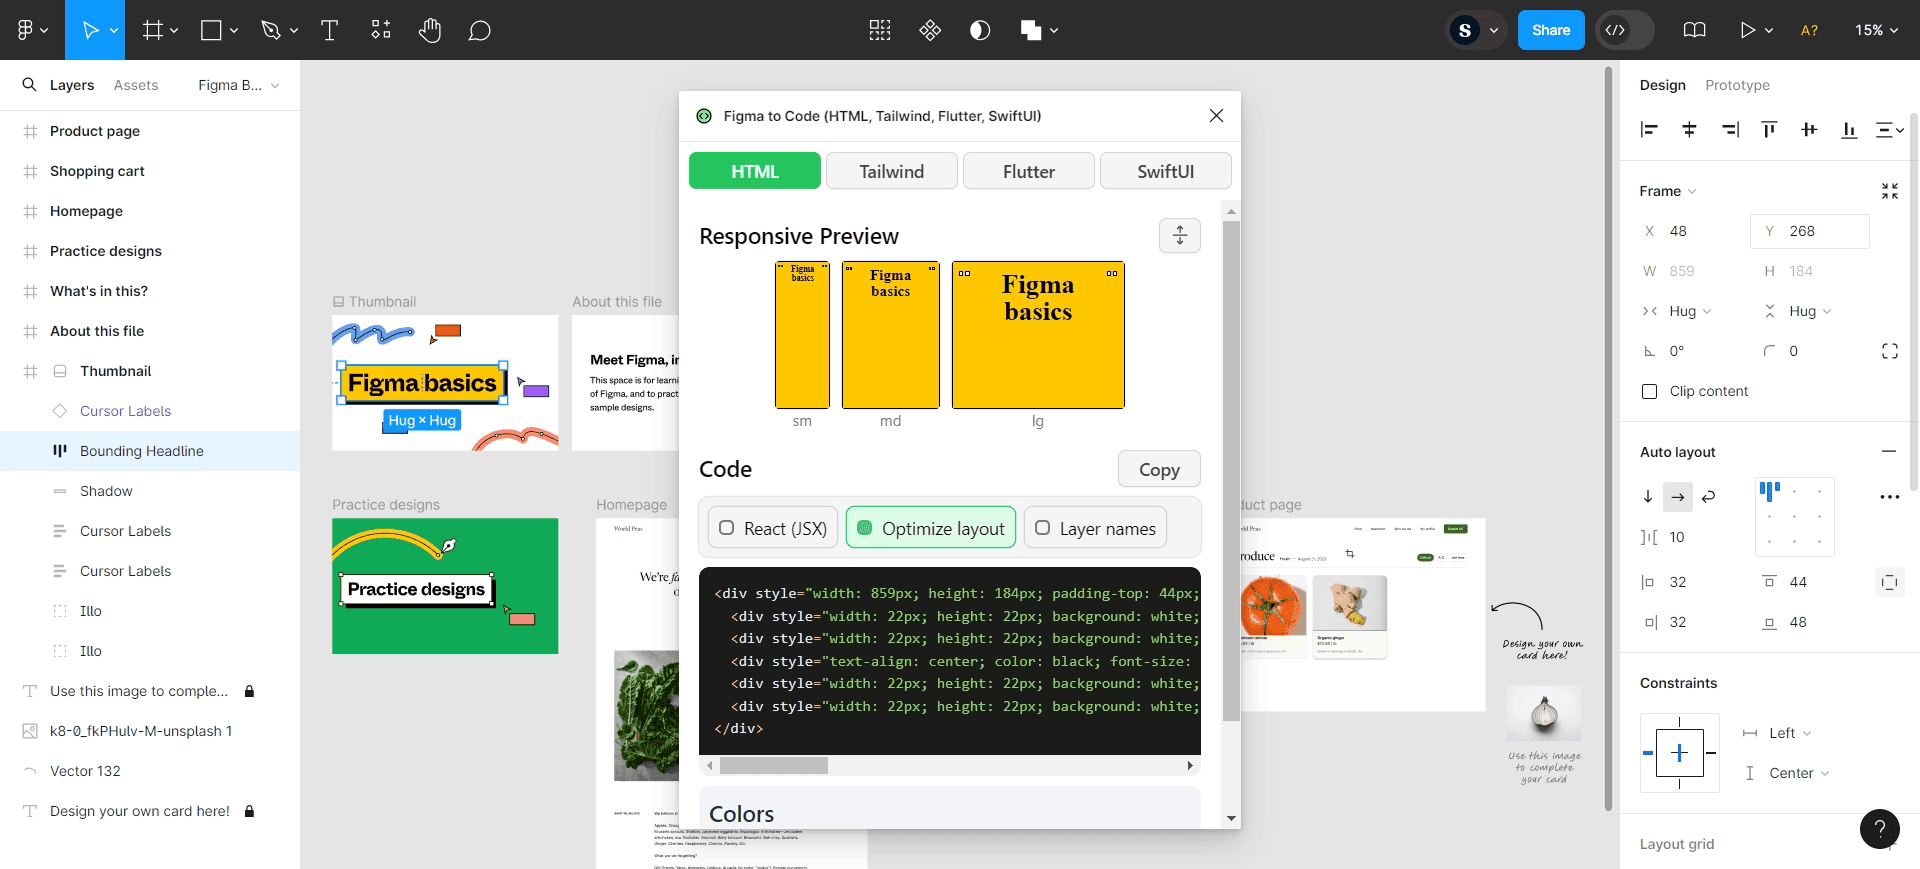The width and height of the screenshot is (1920, 869).
Task: Open the Figma main menu
Action: point(32,30)
